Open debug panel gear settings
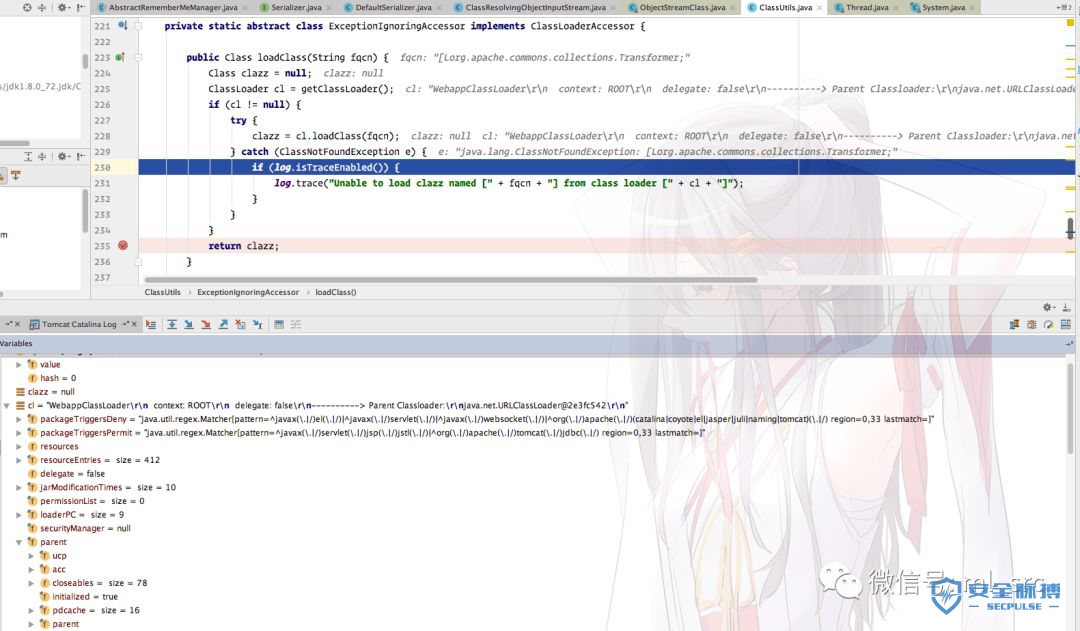The width and height of the screenshot is (1080, 631). [1048, 307]
